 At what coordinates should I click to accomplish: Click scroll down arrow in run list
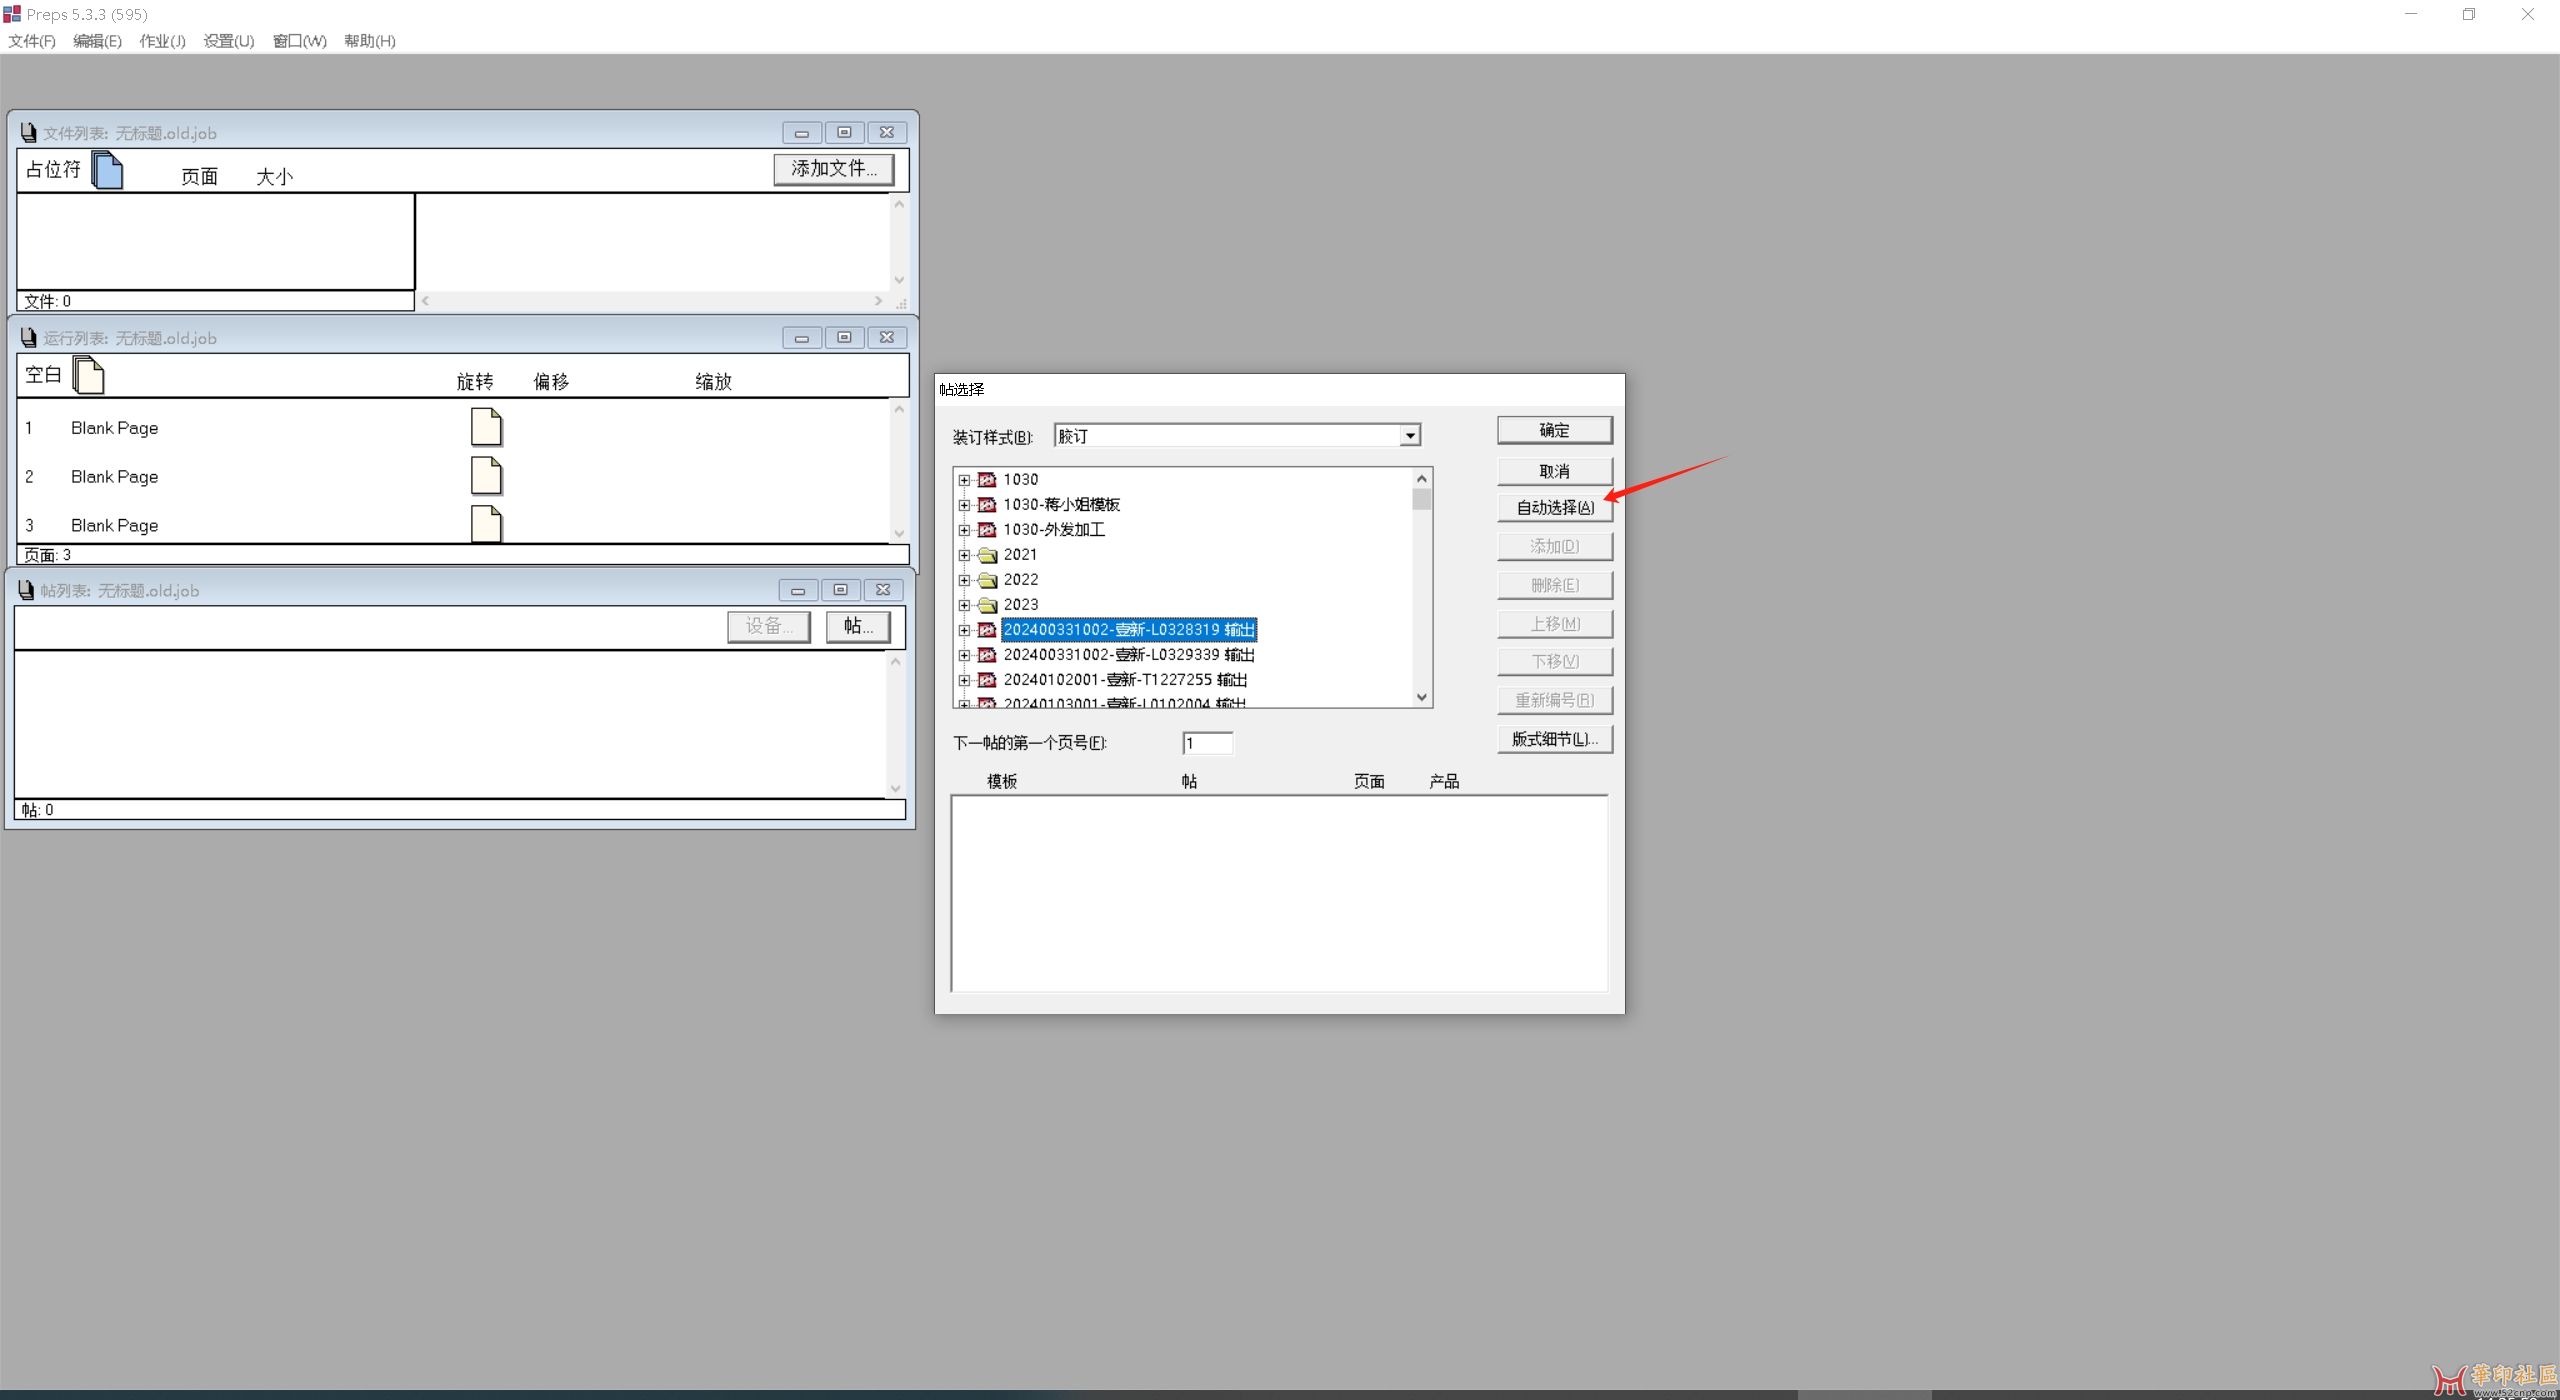tap(899, 534)
